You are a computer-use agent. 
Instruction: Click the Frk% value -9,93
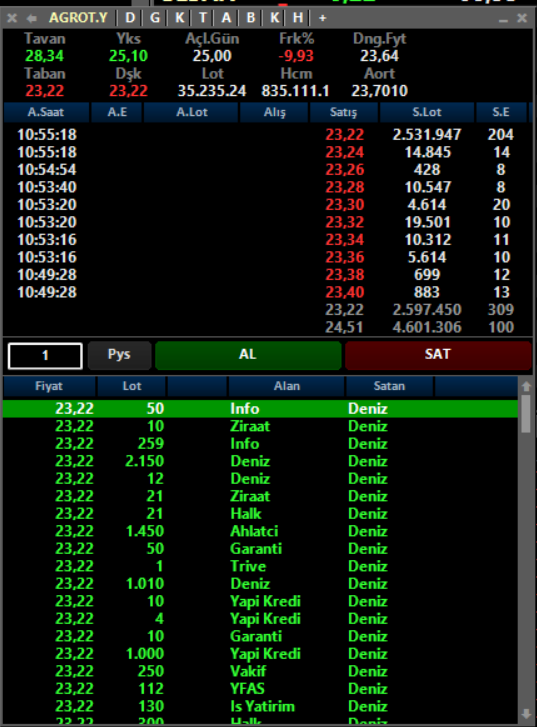pos(296,56)
